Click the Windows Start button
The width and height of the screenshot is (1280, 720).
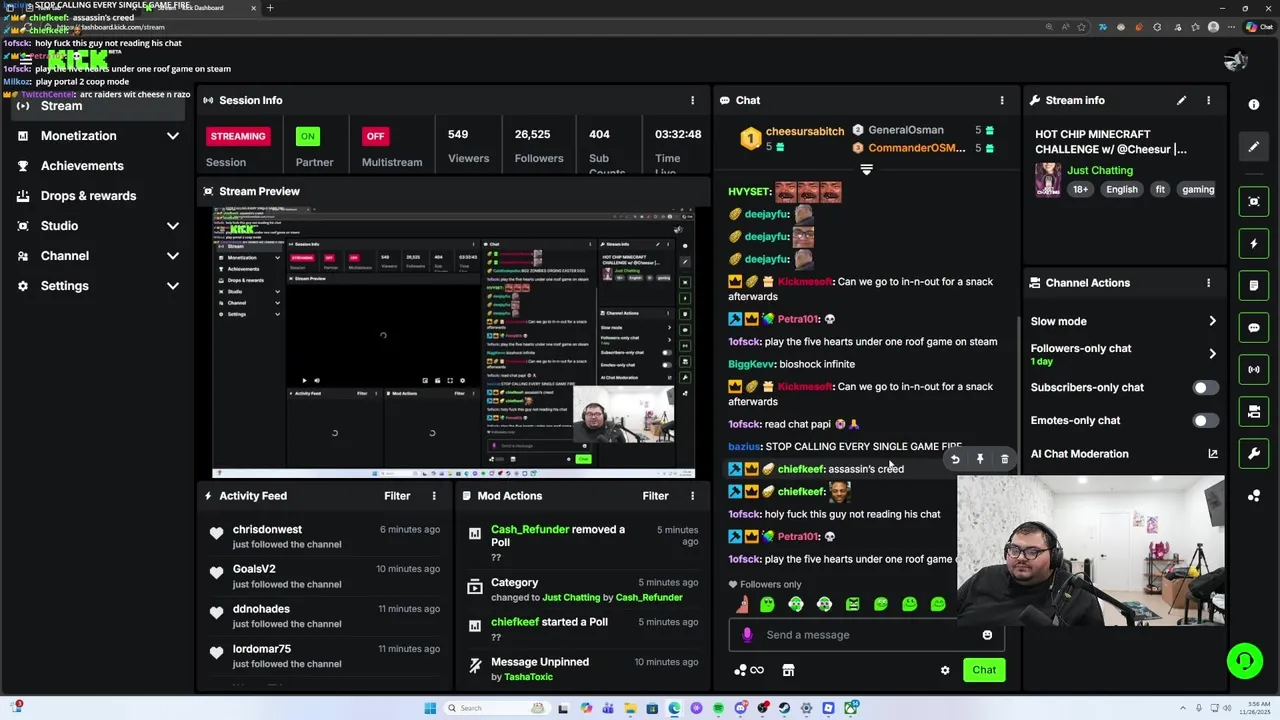[430, 708]
